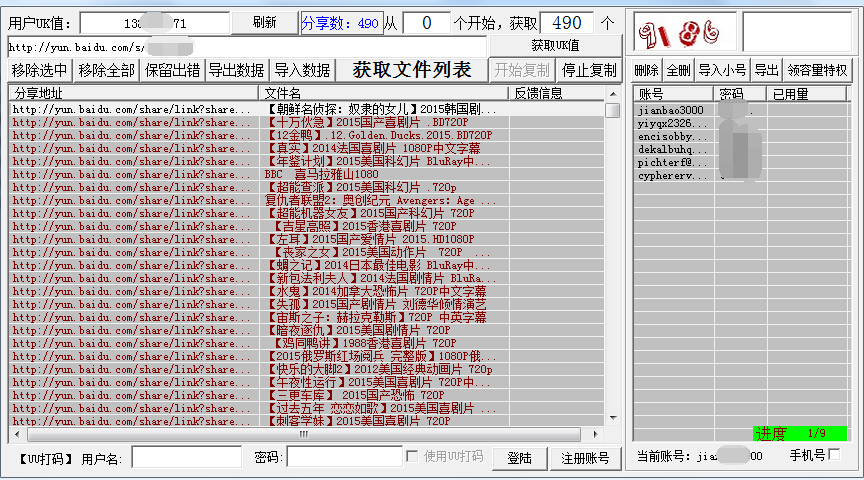Image resolution: width=864 pixels, height=480 pixels.
Task: Toggle the 手机号 checkbox
Action: coord(834,455)
